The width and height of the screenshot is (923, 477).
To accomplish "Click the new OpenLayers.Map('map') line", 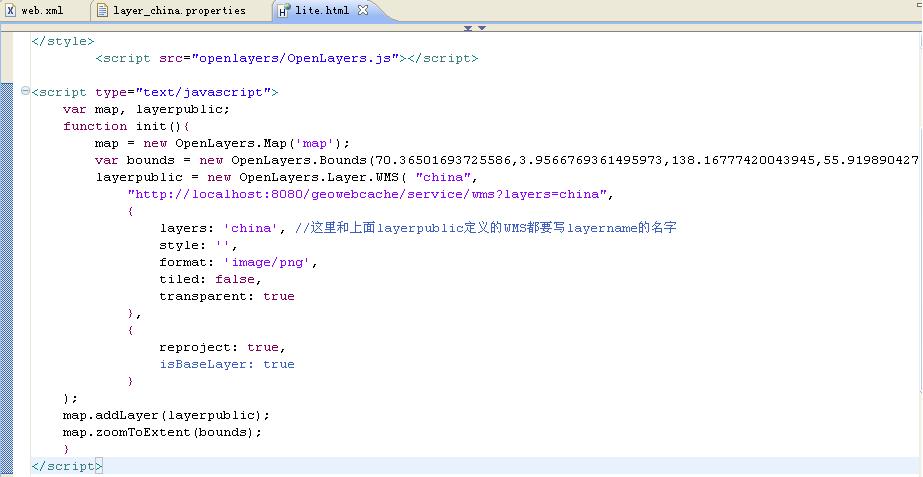I will tap(222, 143).
